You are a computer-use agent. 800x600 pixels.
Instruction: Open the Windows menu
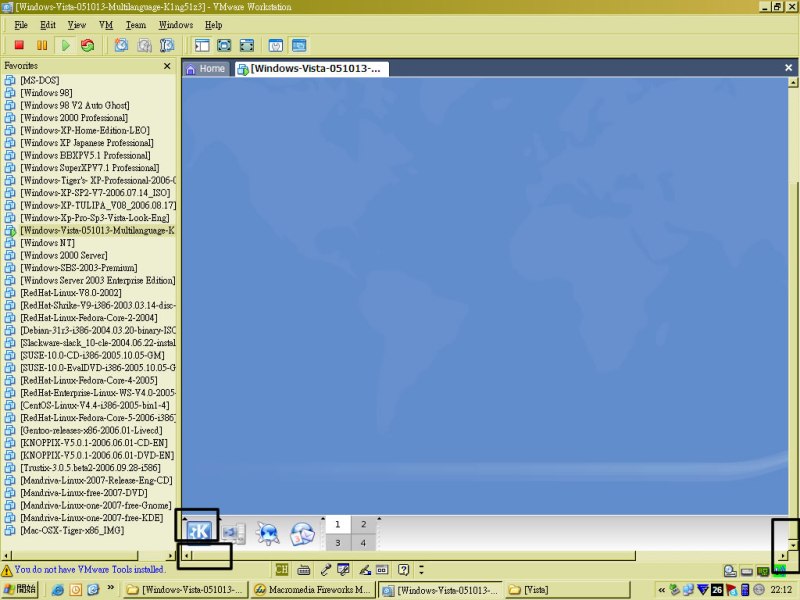176,25
